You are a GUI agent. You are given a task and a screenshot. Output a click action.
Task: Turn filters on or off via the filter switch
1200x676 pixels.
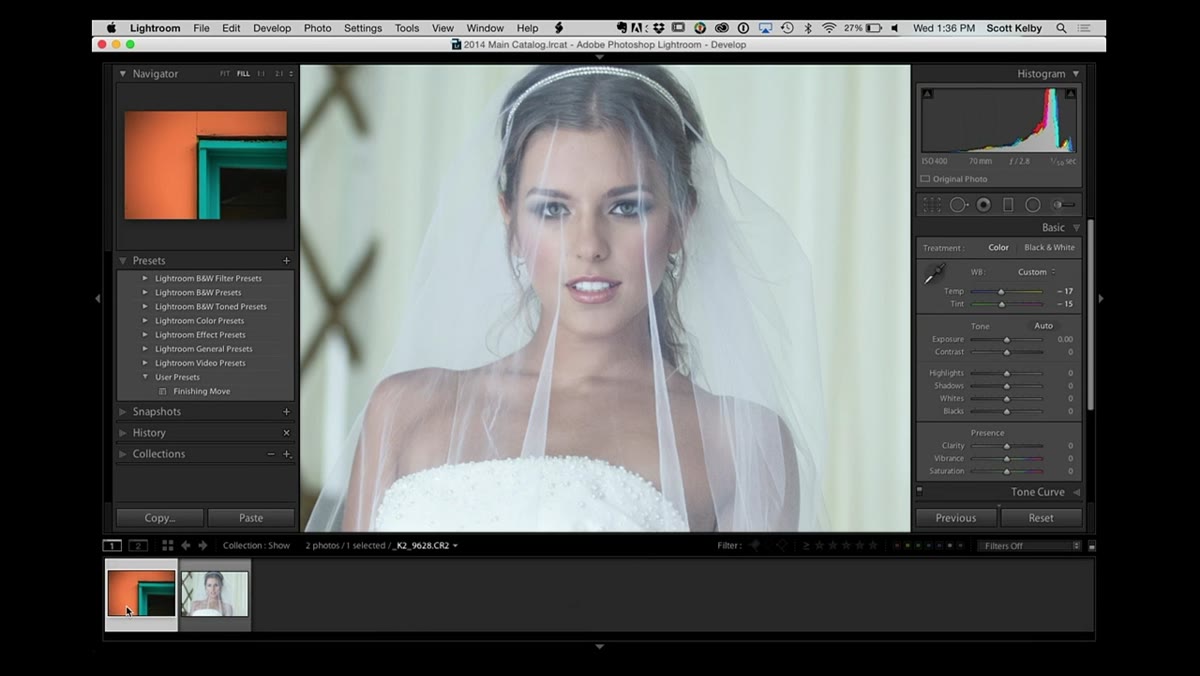click(1091, 546)
